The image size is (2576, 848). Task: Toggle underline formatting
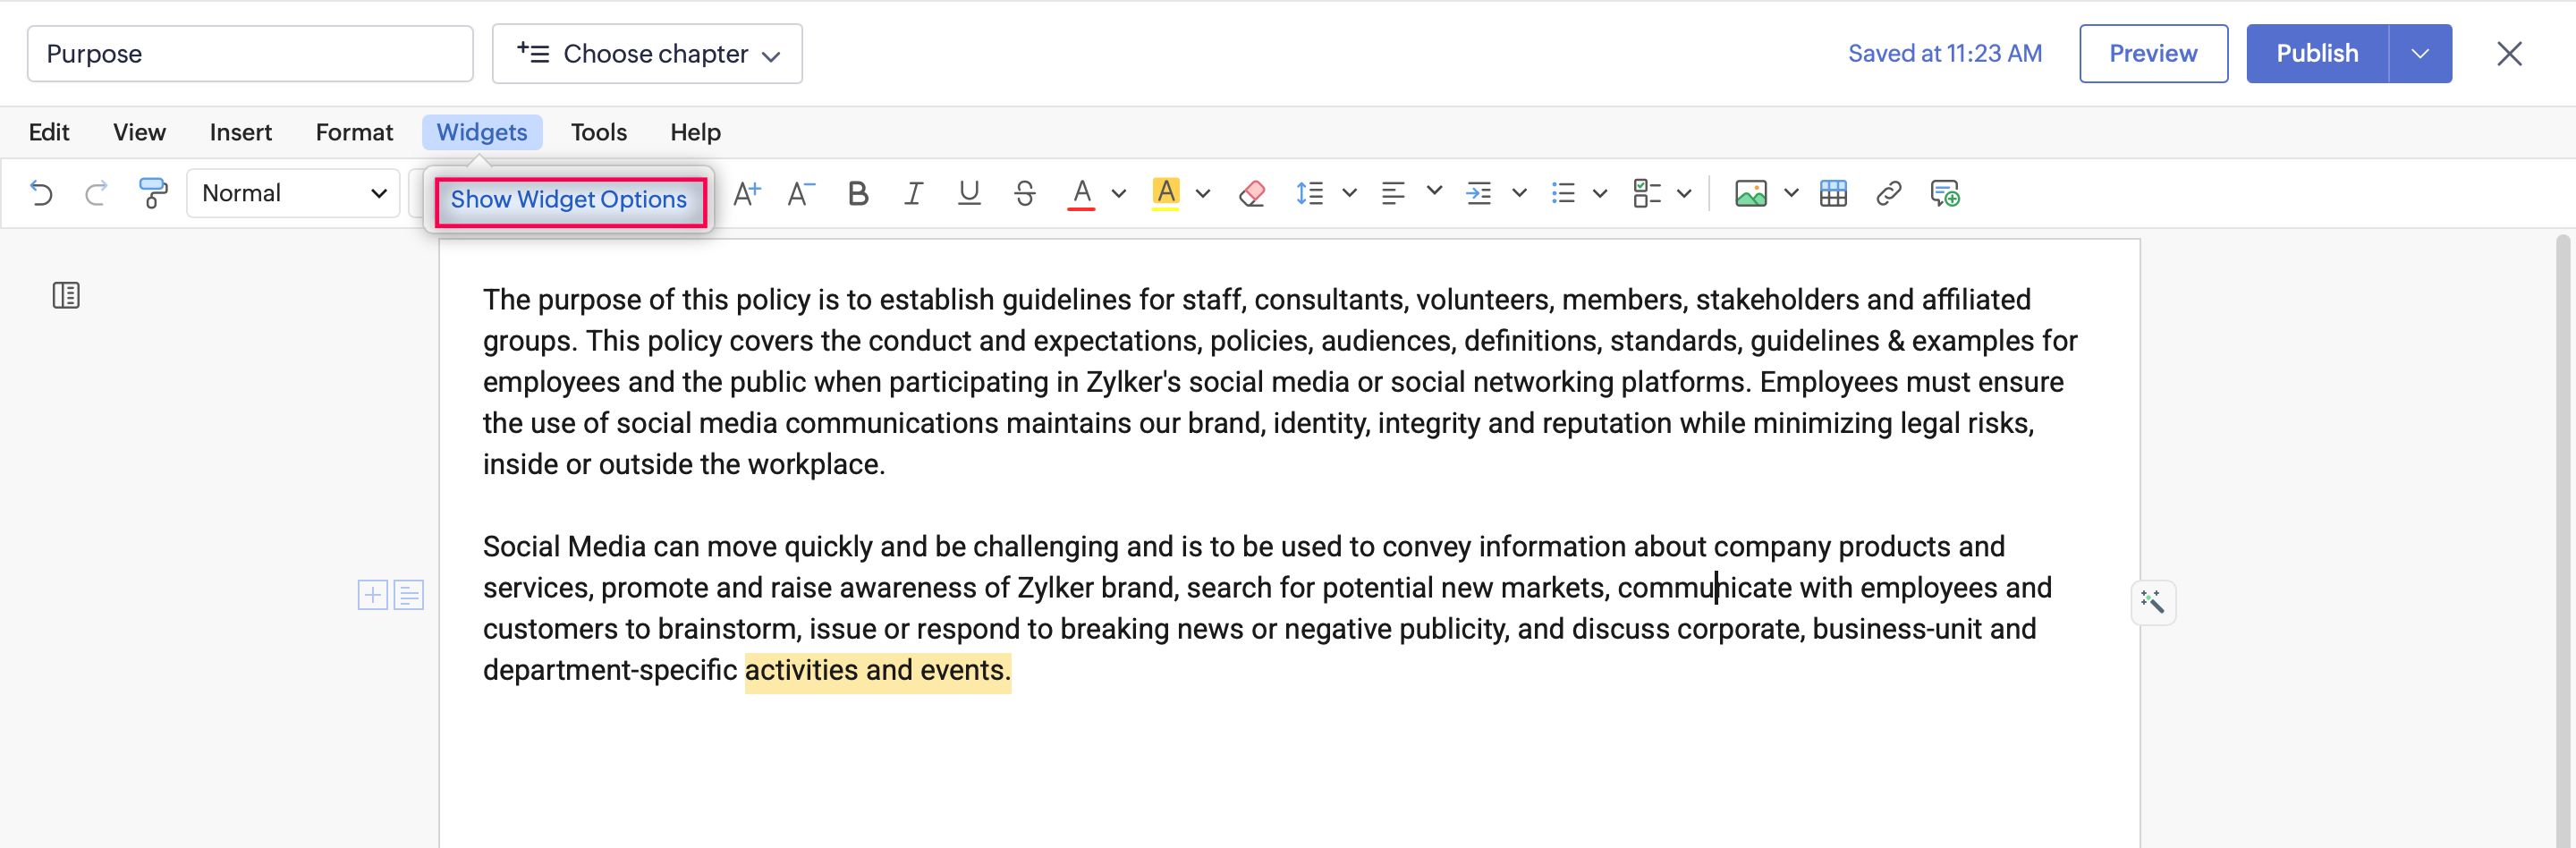[x=969, y=193]
